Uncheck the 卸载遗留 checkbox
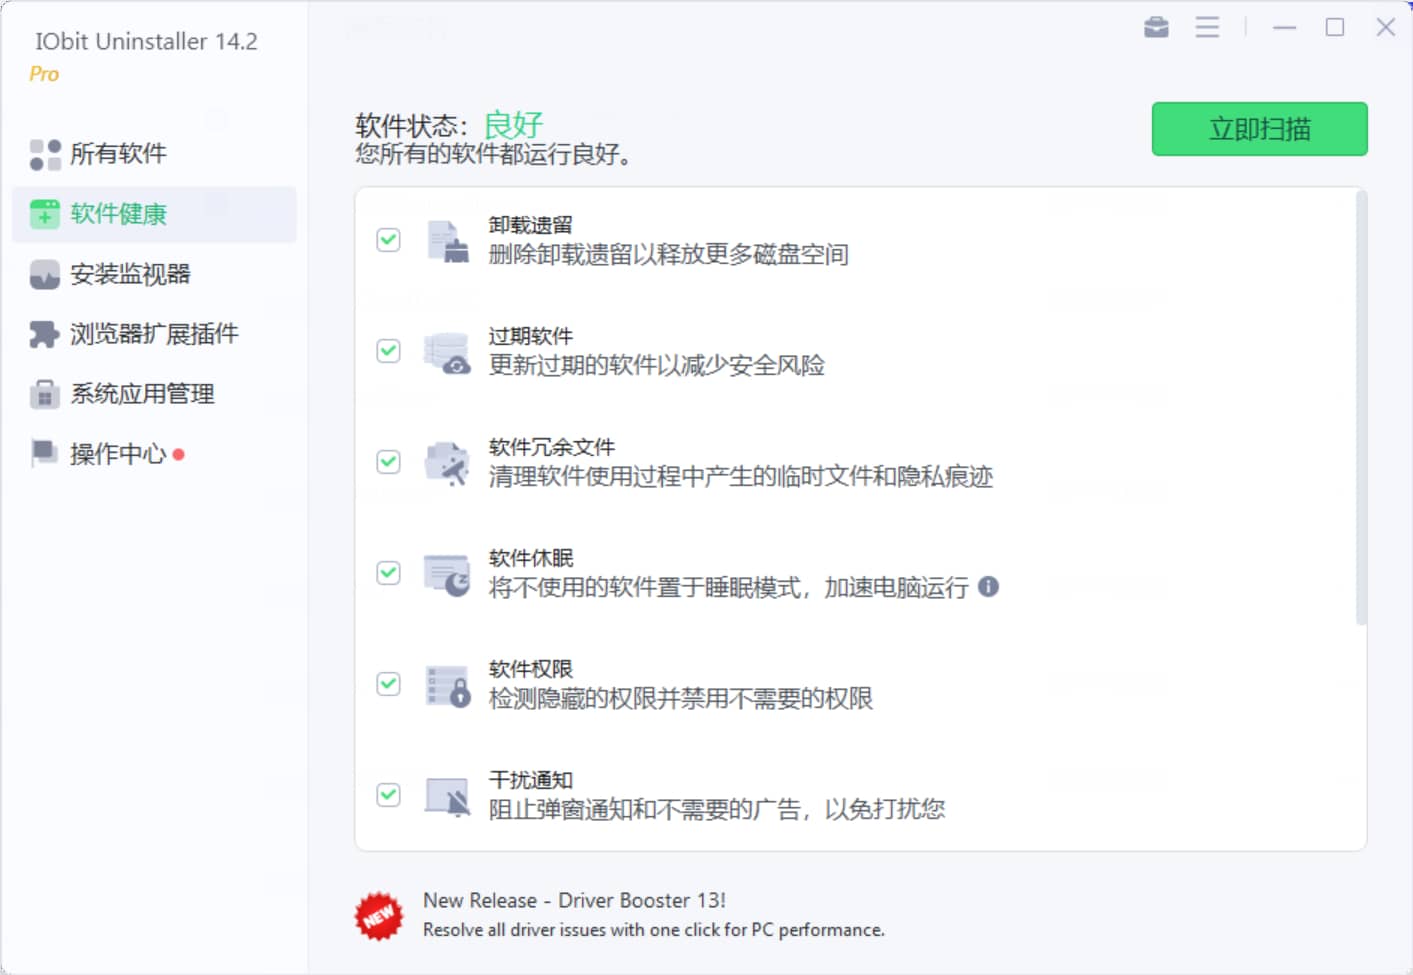This screenshot has width=1413, height=975. pos(388,240)
